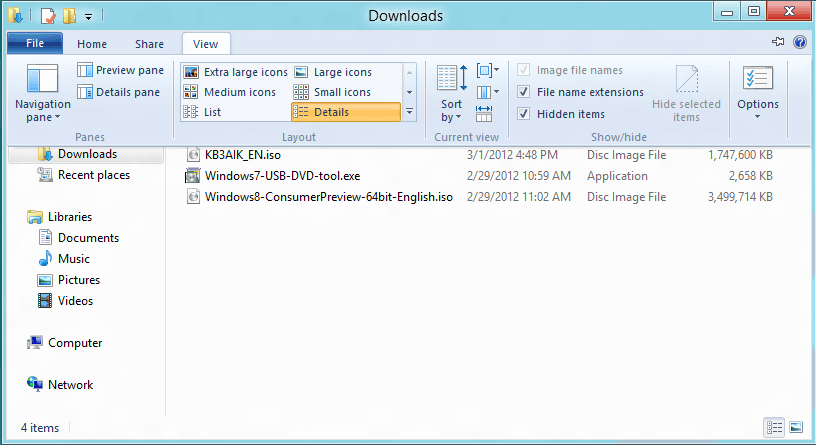
Task: Select Windows8-ConsumerPreview-64bit-English.iso file
Action: click(328, 197)
